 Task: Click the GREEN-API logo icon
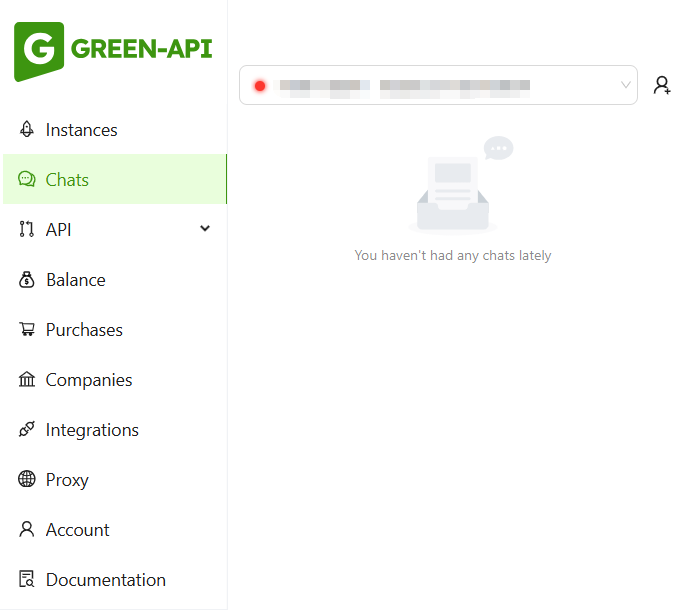click(x=39, y=51)
